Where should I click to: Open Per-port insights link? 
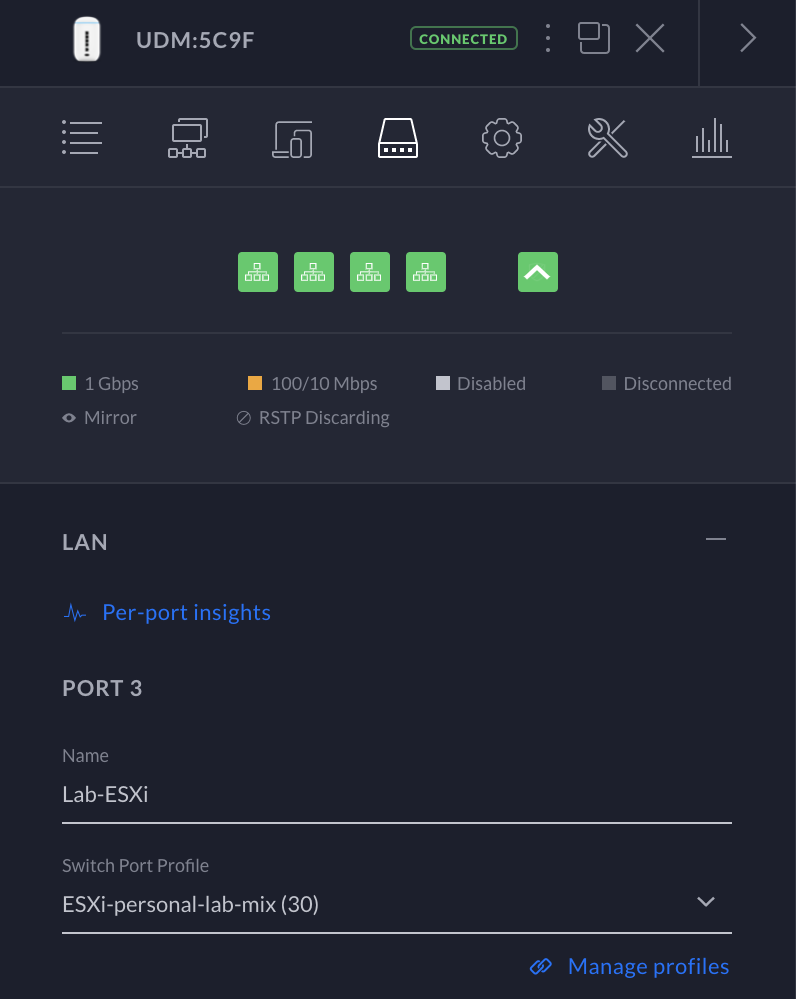[x=186, y=612]
